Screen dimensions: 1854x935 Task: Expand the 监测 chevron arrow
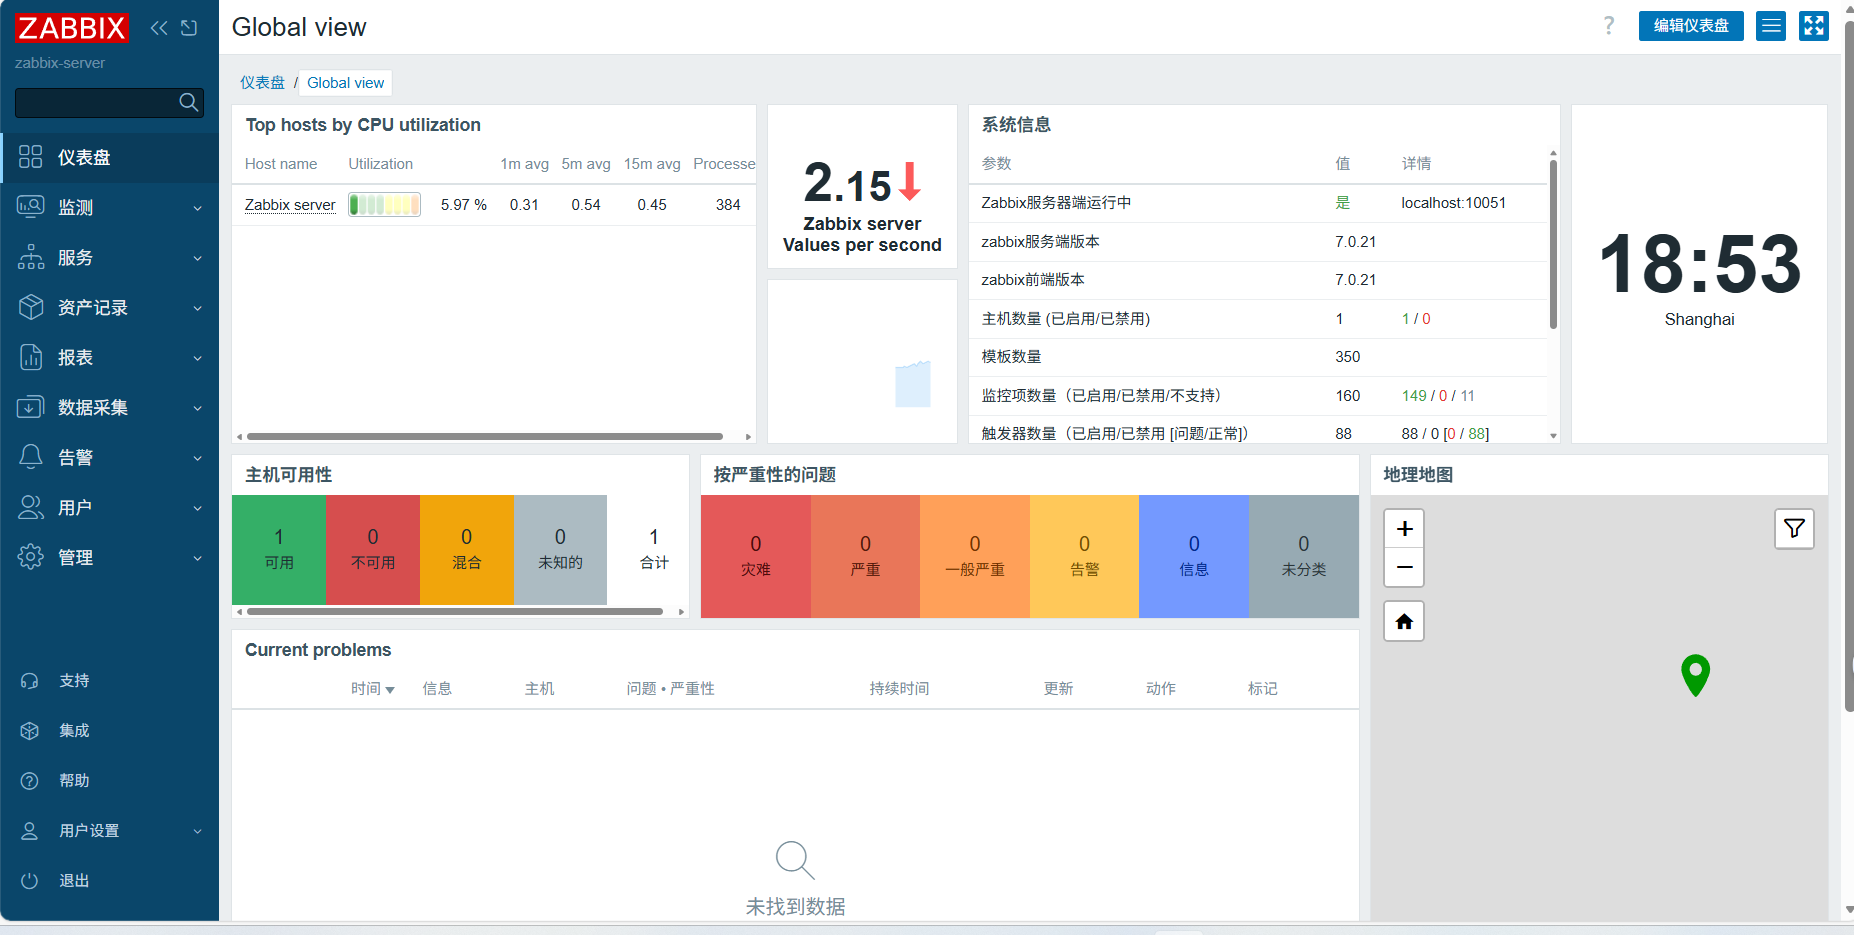(x=197, y=208)
